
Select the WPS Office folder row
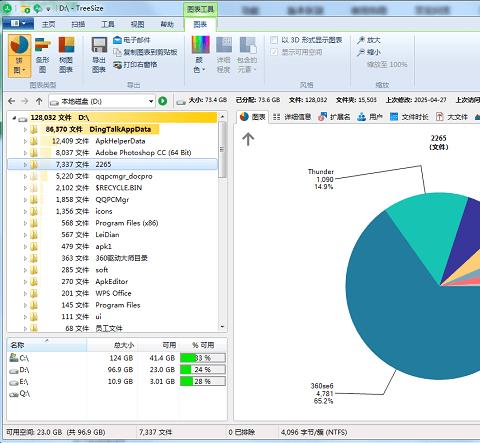pos(113,294)
